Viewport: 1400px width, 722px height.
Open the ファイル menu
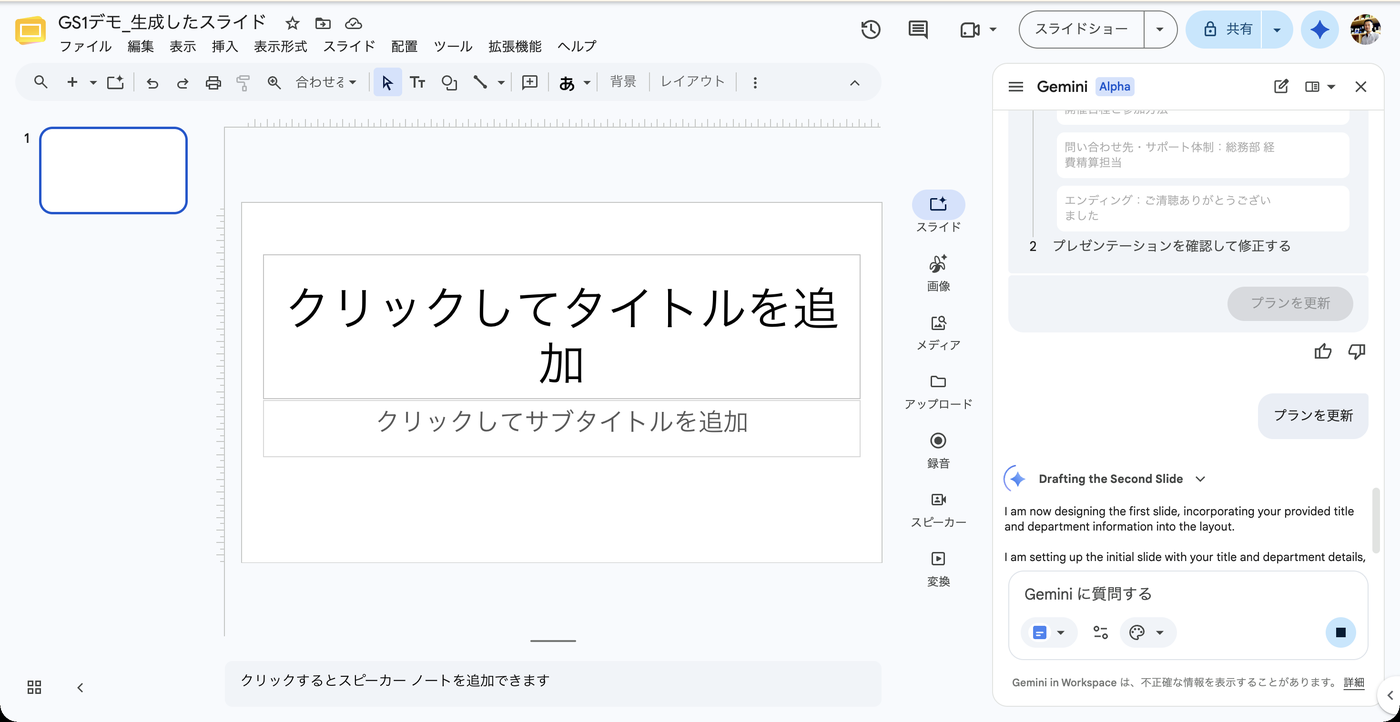pyautogui.click(x=86, y=46)
